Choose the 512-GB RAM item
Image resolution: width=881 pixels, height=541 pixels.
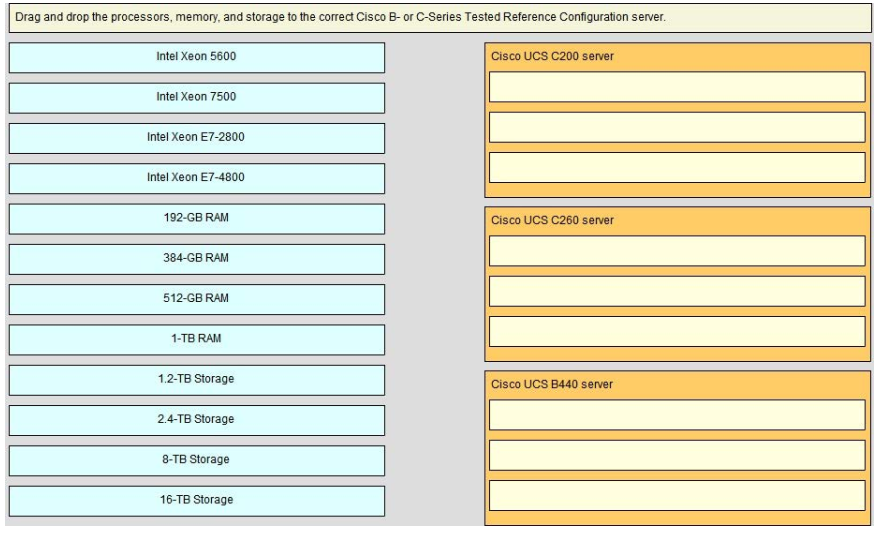tap(197, 299)
